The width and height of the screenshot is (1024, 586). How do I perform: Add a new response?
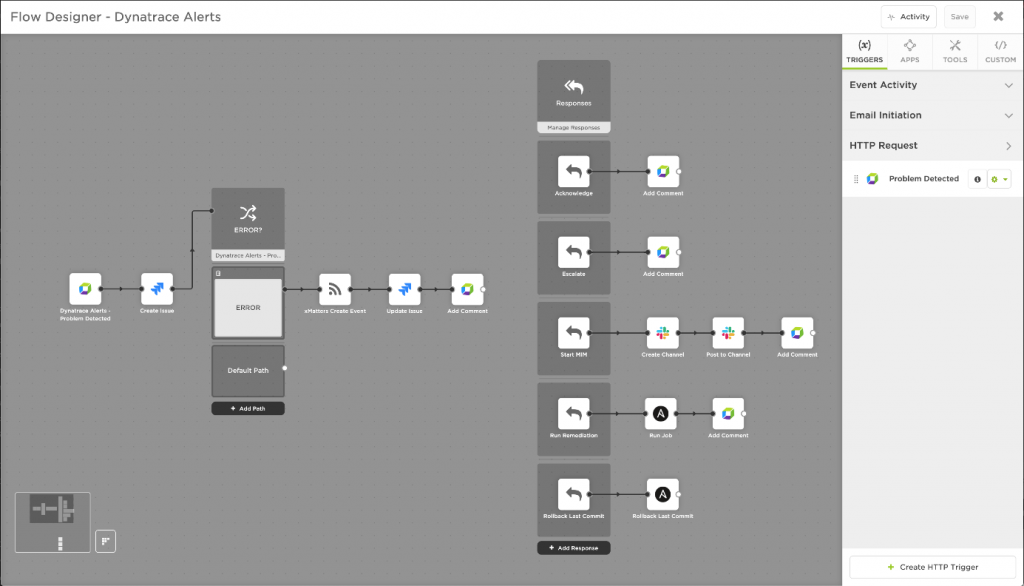[x=573, y=548]
